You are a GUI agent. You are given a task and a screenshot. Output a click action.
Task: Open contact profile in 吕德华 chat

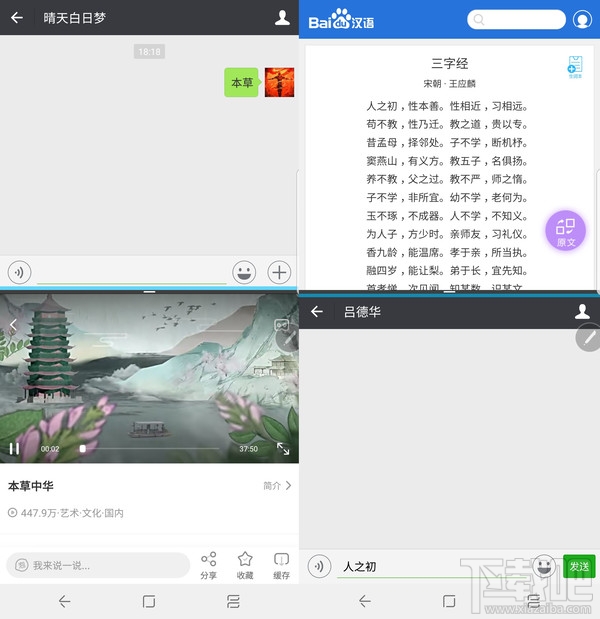point(582,312)
